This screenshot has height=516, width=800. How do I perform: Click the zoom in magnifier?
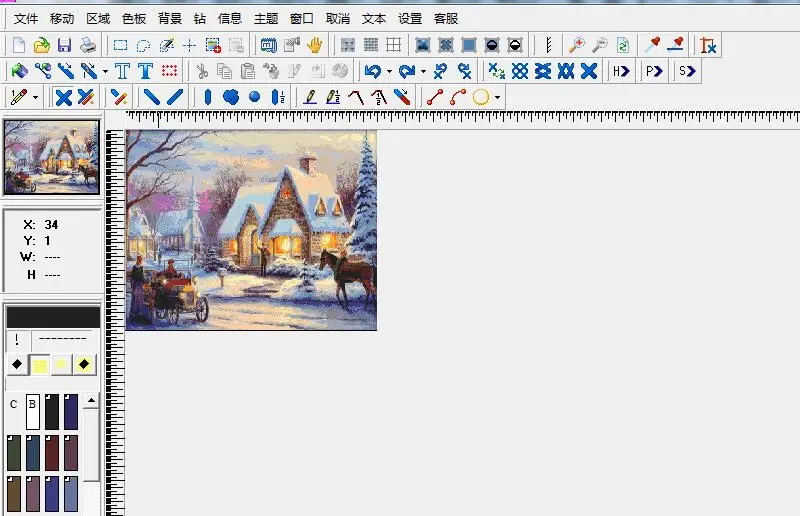tap(577, 45)
